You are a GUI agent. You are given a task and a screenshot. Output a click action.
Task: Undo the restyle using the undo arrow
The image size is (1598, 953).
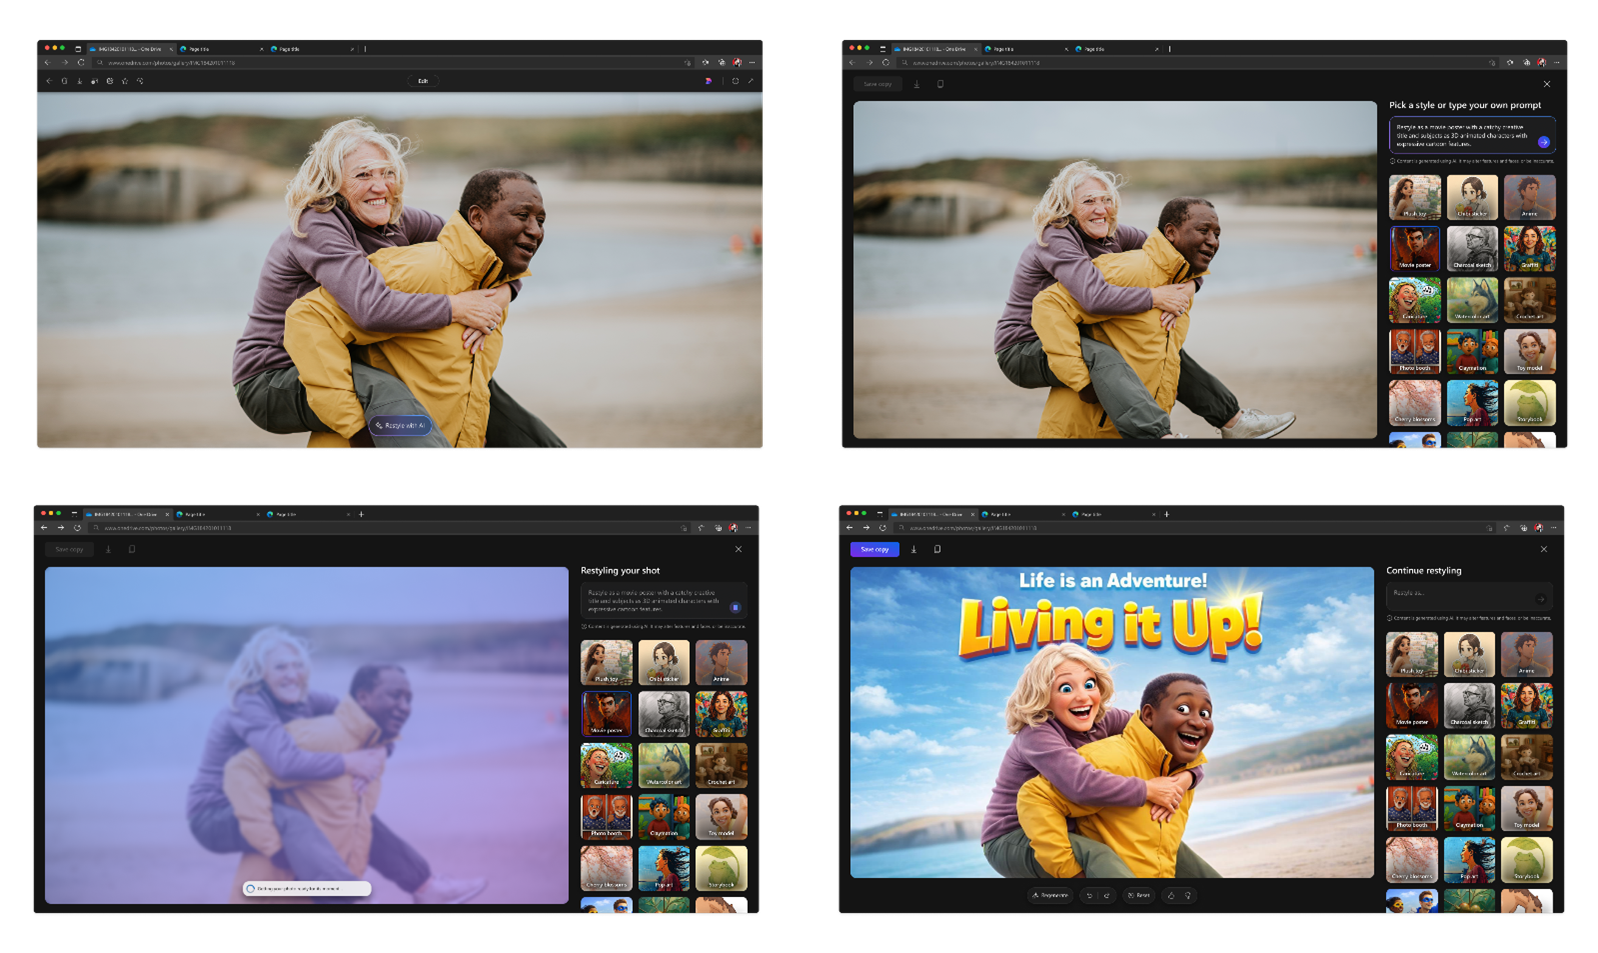pos(1090,895)
